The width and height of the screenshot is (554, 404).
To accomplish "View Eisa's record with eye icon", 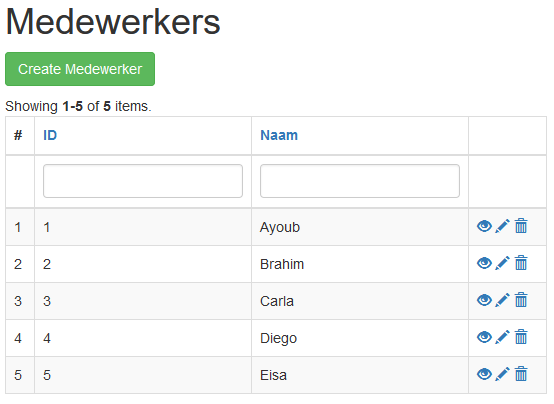I will (x=484, y=374).
